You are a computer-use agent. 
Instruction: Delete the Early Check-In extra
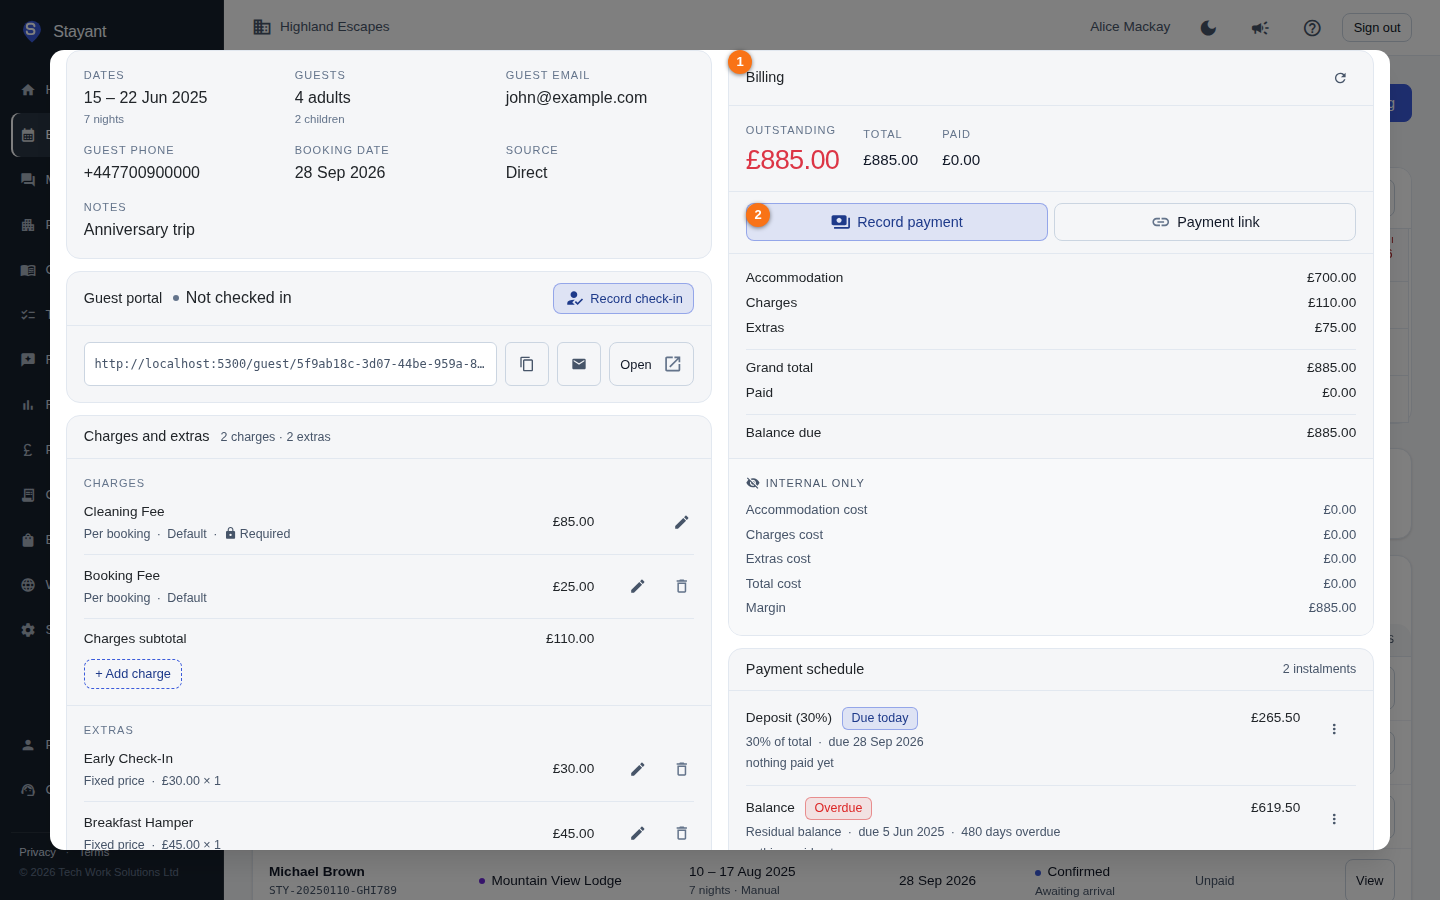click(x=682, y=769)
